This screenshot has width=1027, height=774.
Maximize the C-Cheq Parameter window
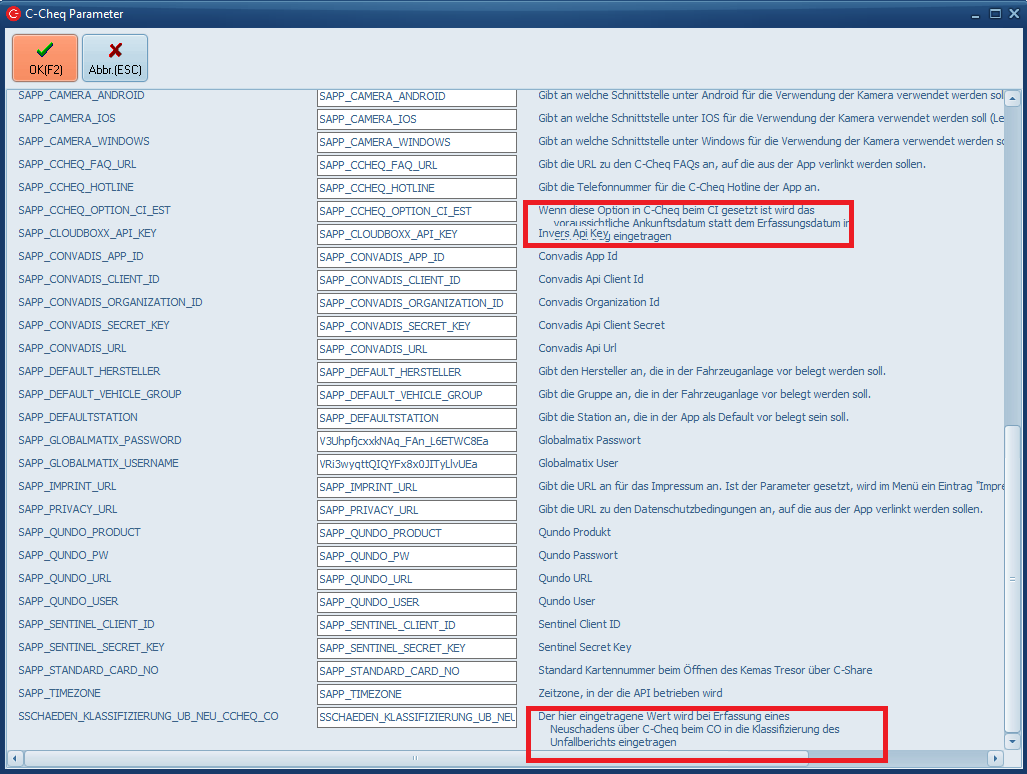995,14
